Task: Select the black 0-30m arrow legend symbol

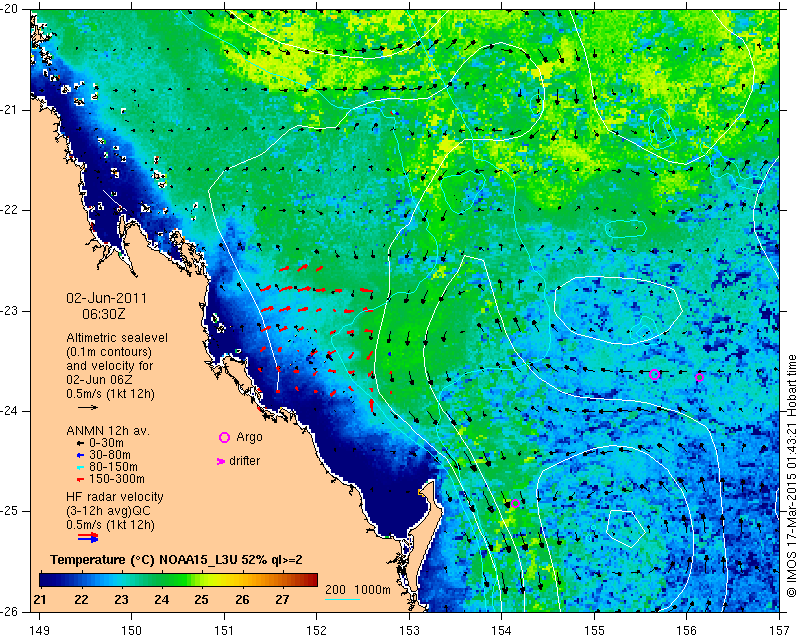Action: point(80,444)
